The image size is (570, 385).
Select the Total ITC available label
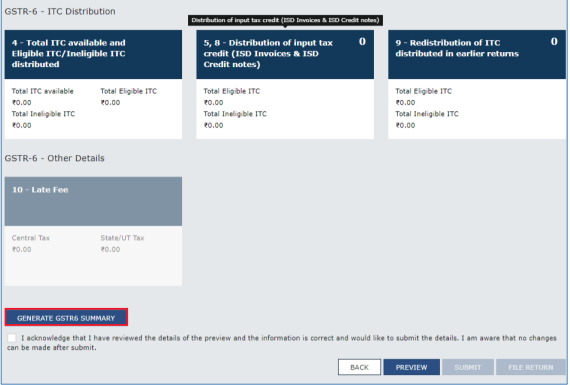pyautogui.click(x=43, y=91)
